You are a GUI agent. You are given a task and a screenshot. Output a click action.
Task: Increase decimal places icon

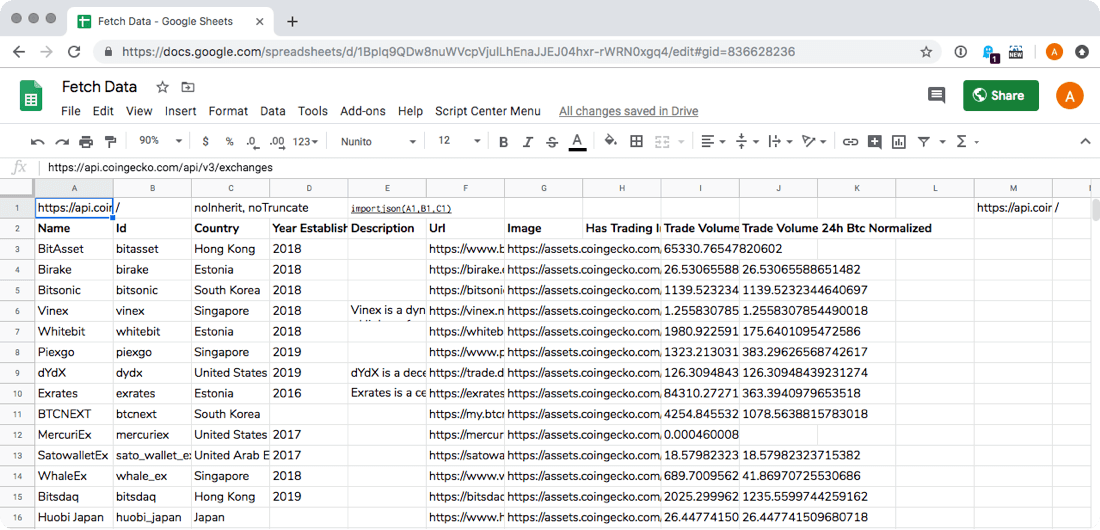(277, 142)
